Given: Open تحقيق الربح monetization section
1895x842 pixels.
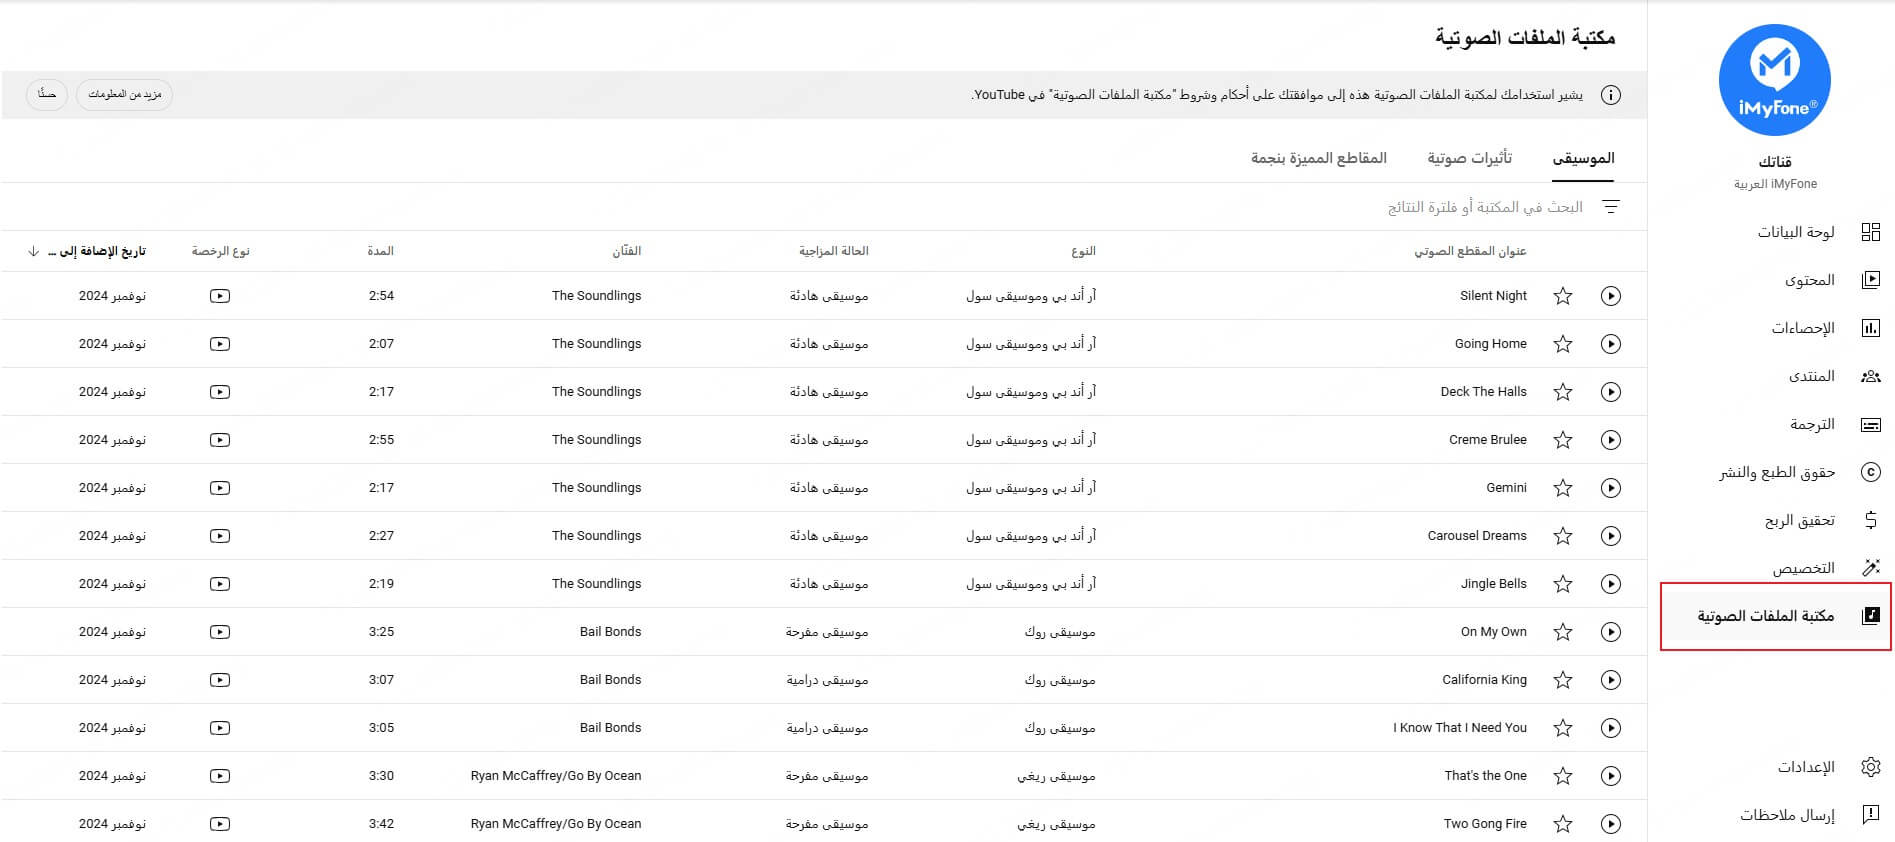Looking at the screenshot, I should pyautogui.click(x=1822, y=520).
